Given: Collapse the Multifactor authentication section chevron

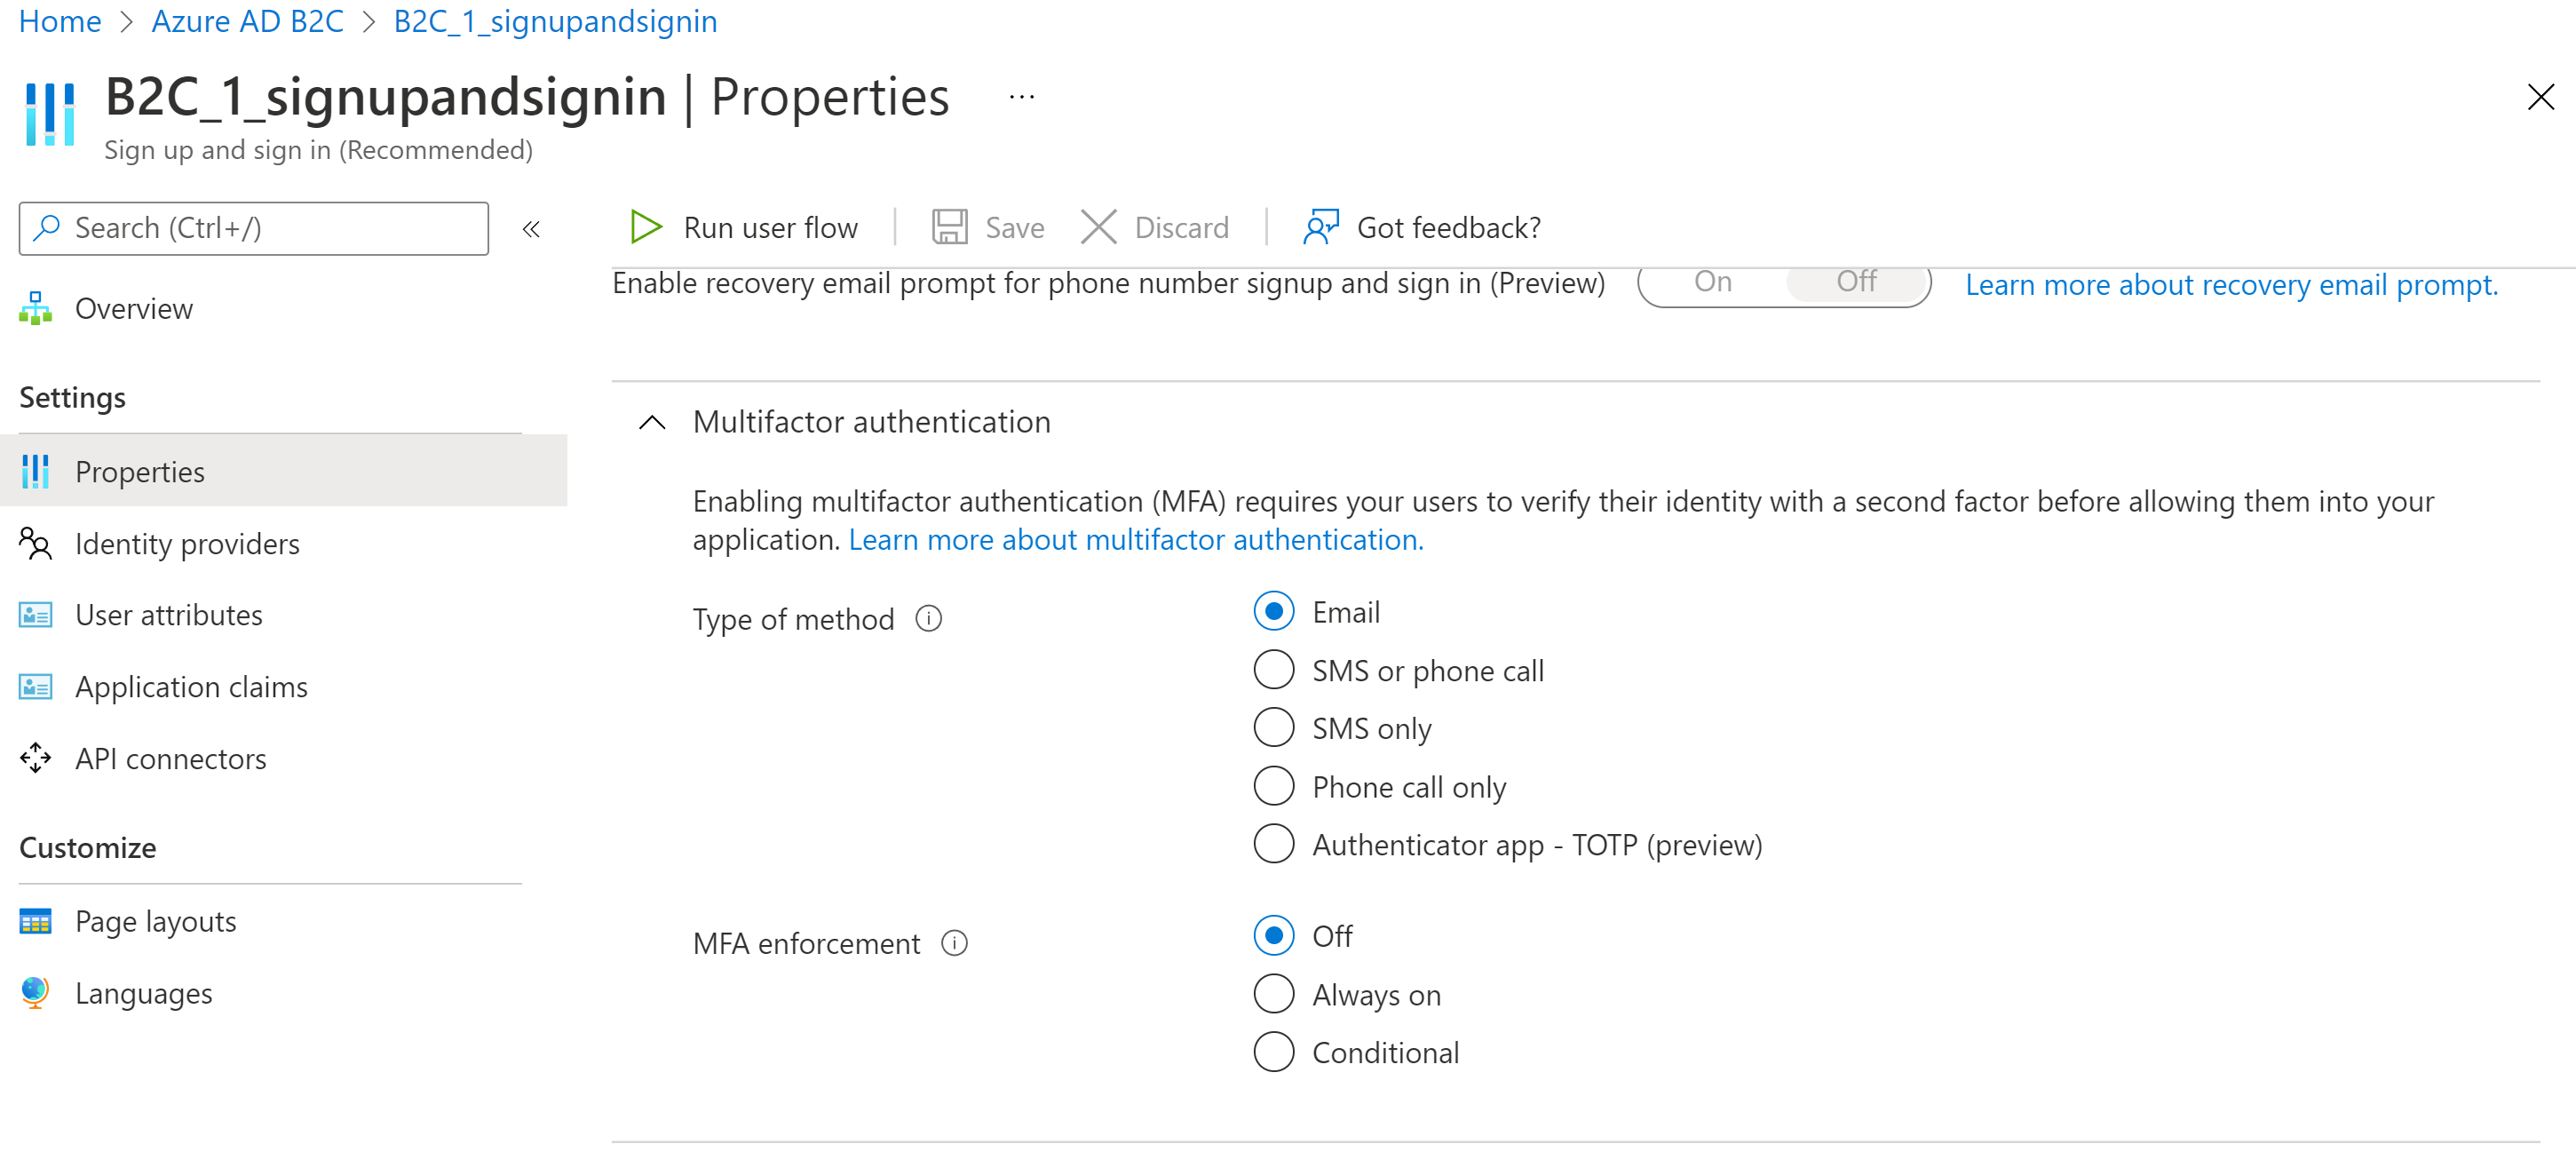Looking at the screenshot, I should [x=651, y=422].
